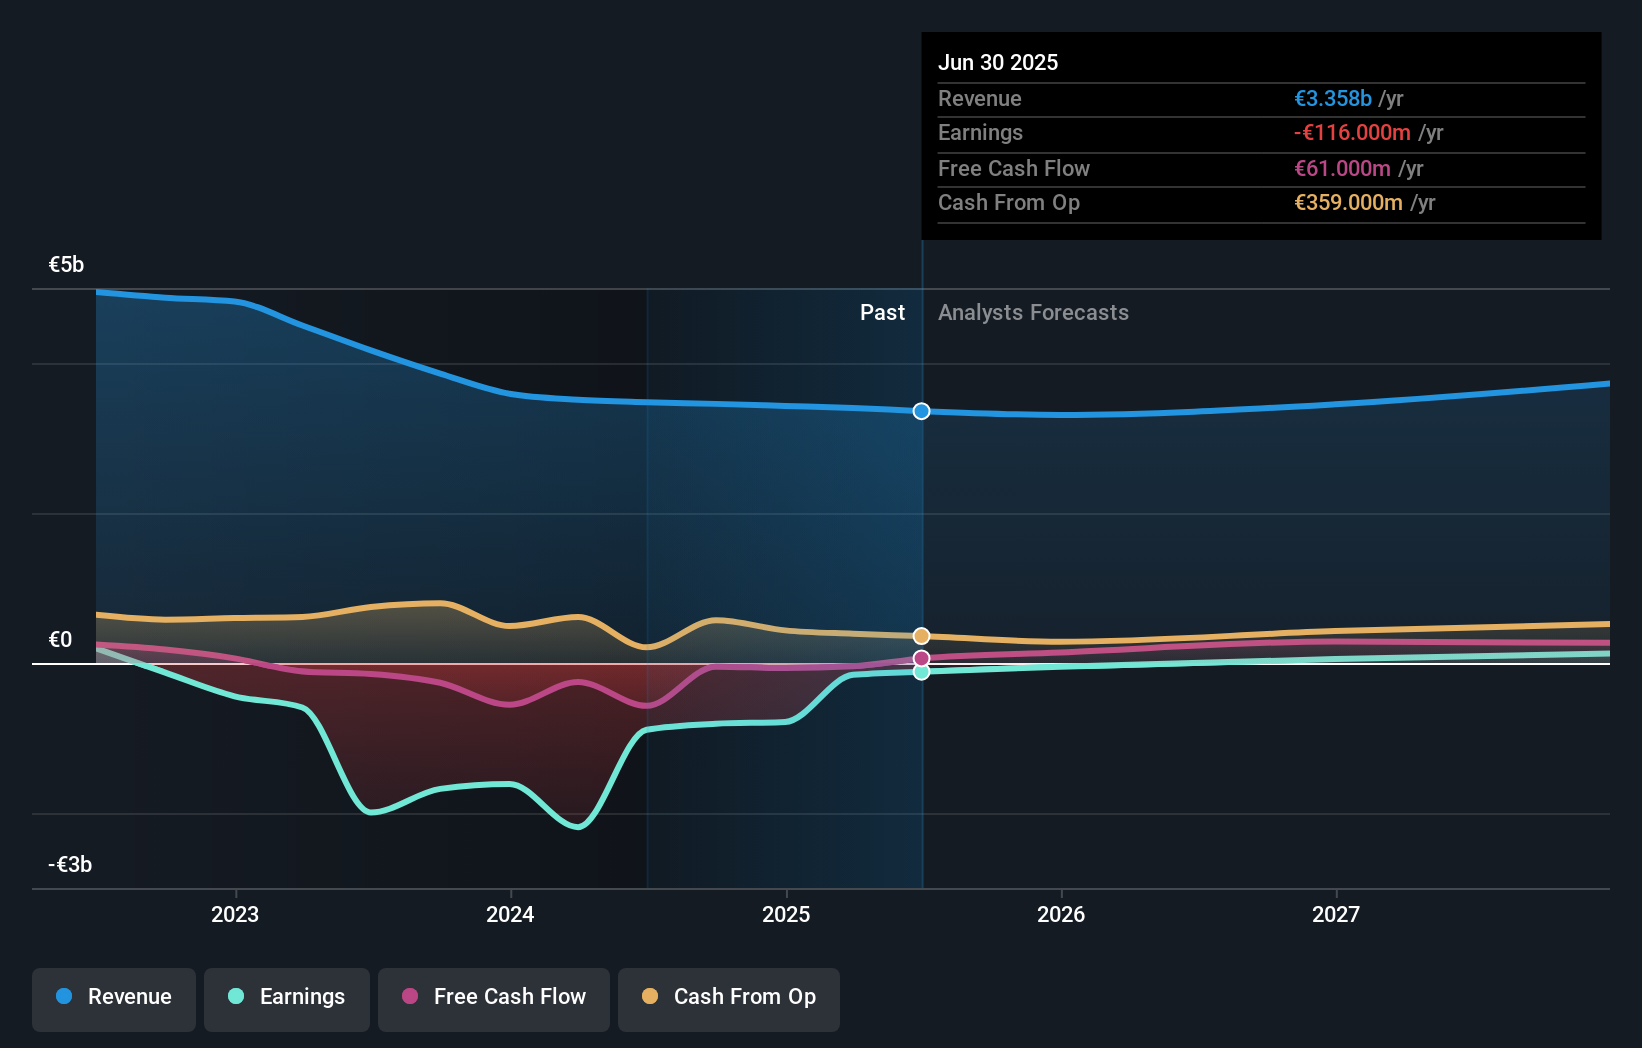
Task: Select the blue Revenue data point marker
Action: 921,411
